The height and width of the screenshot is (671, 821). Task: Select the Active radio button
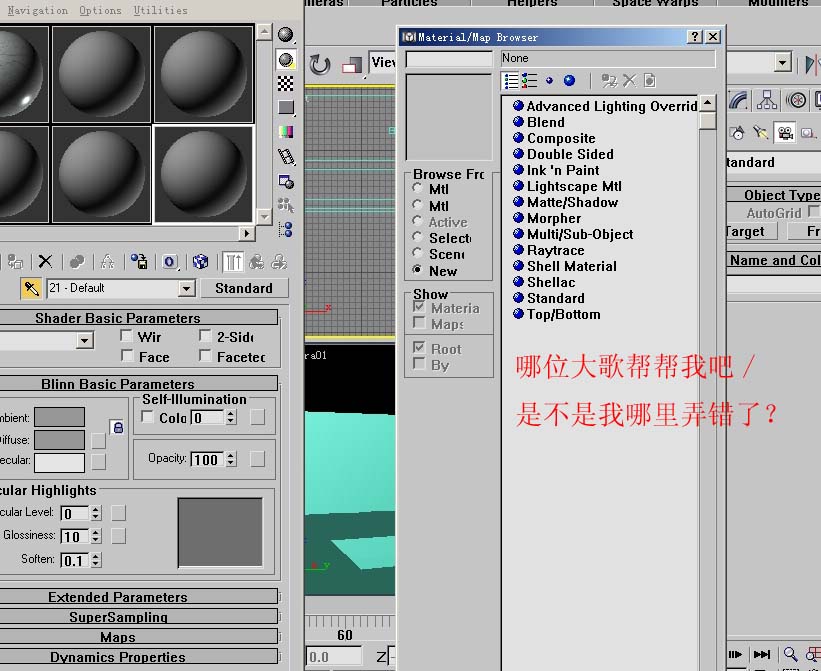point(417,221)
